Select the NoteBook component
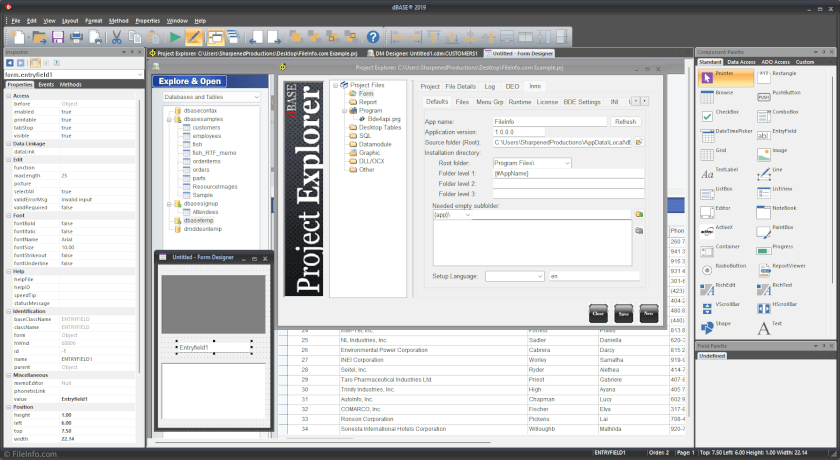 pos(776,212)
